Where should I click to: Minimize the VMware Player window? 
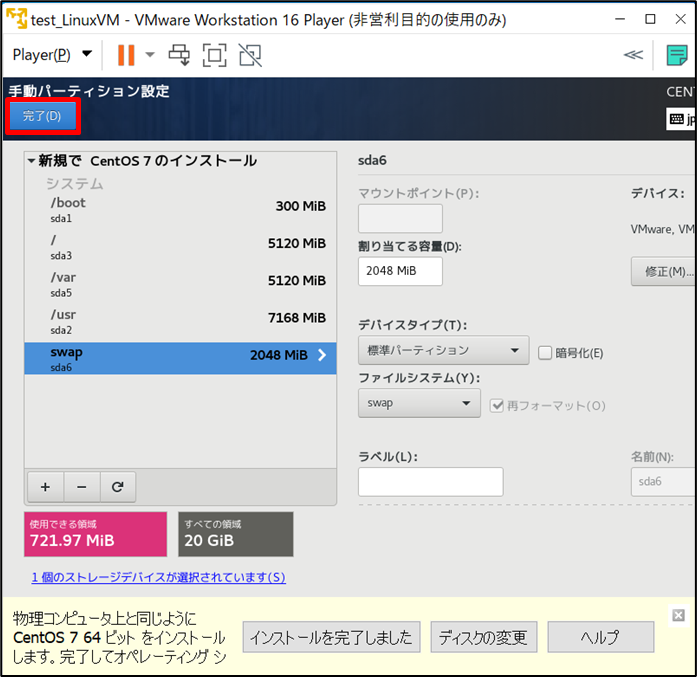(x=620, y=19)
